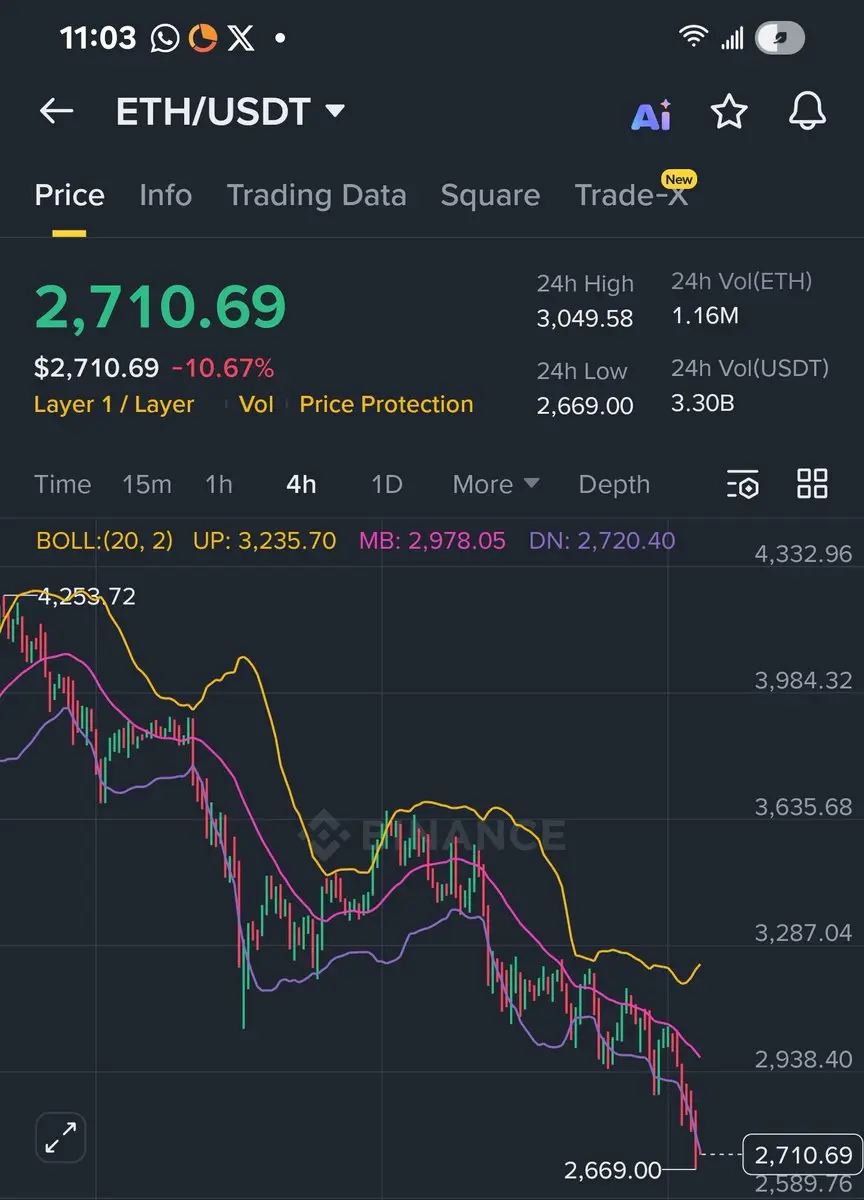Add ETH/USDT to favorites star

[x=729, y=111]
